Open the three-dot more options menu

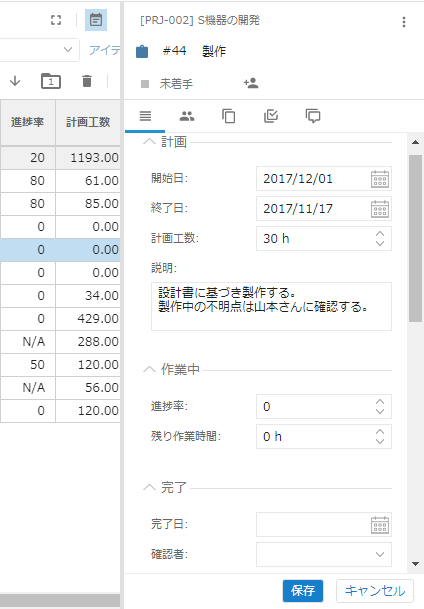pos(404,22)
